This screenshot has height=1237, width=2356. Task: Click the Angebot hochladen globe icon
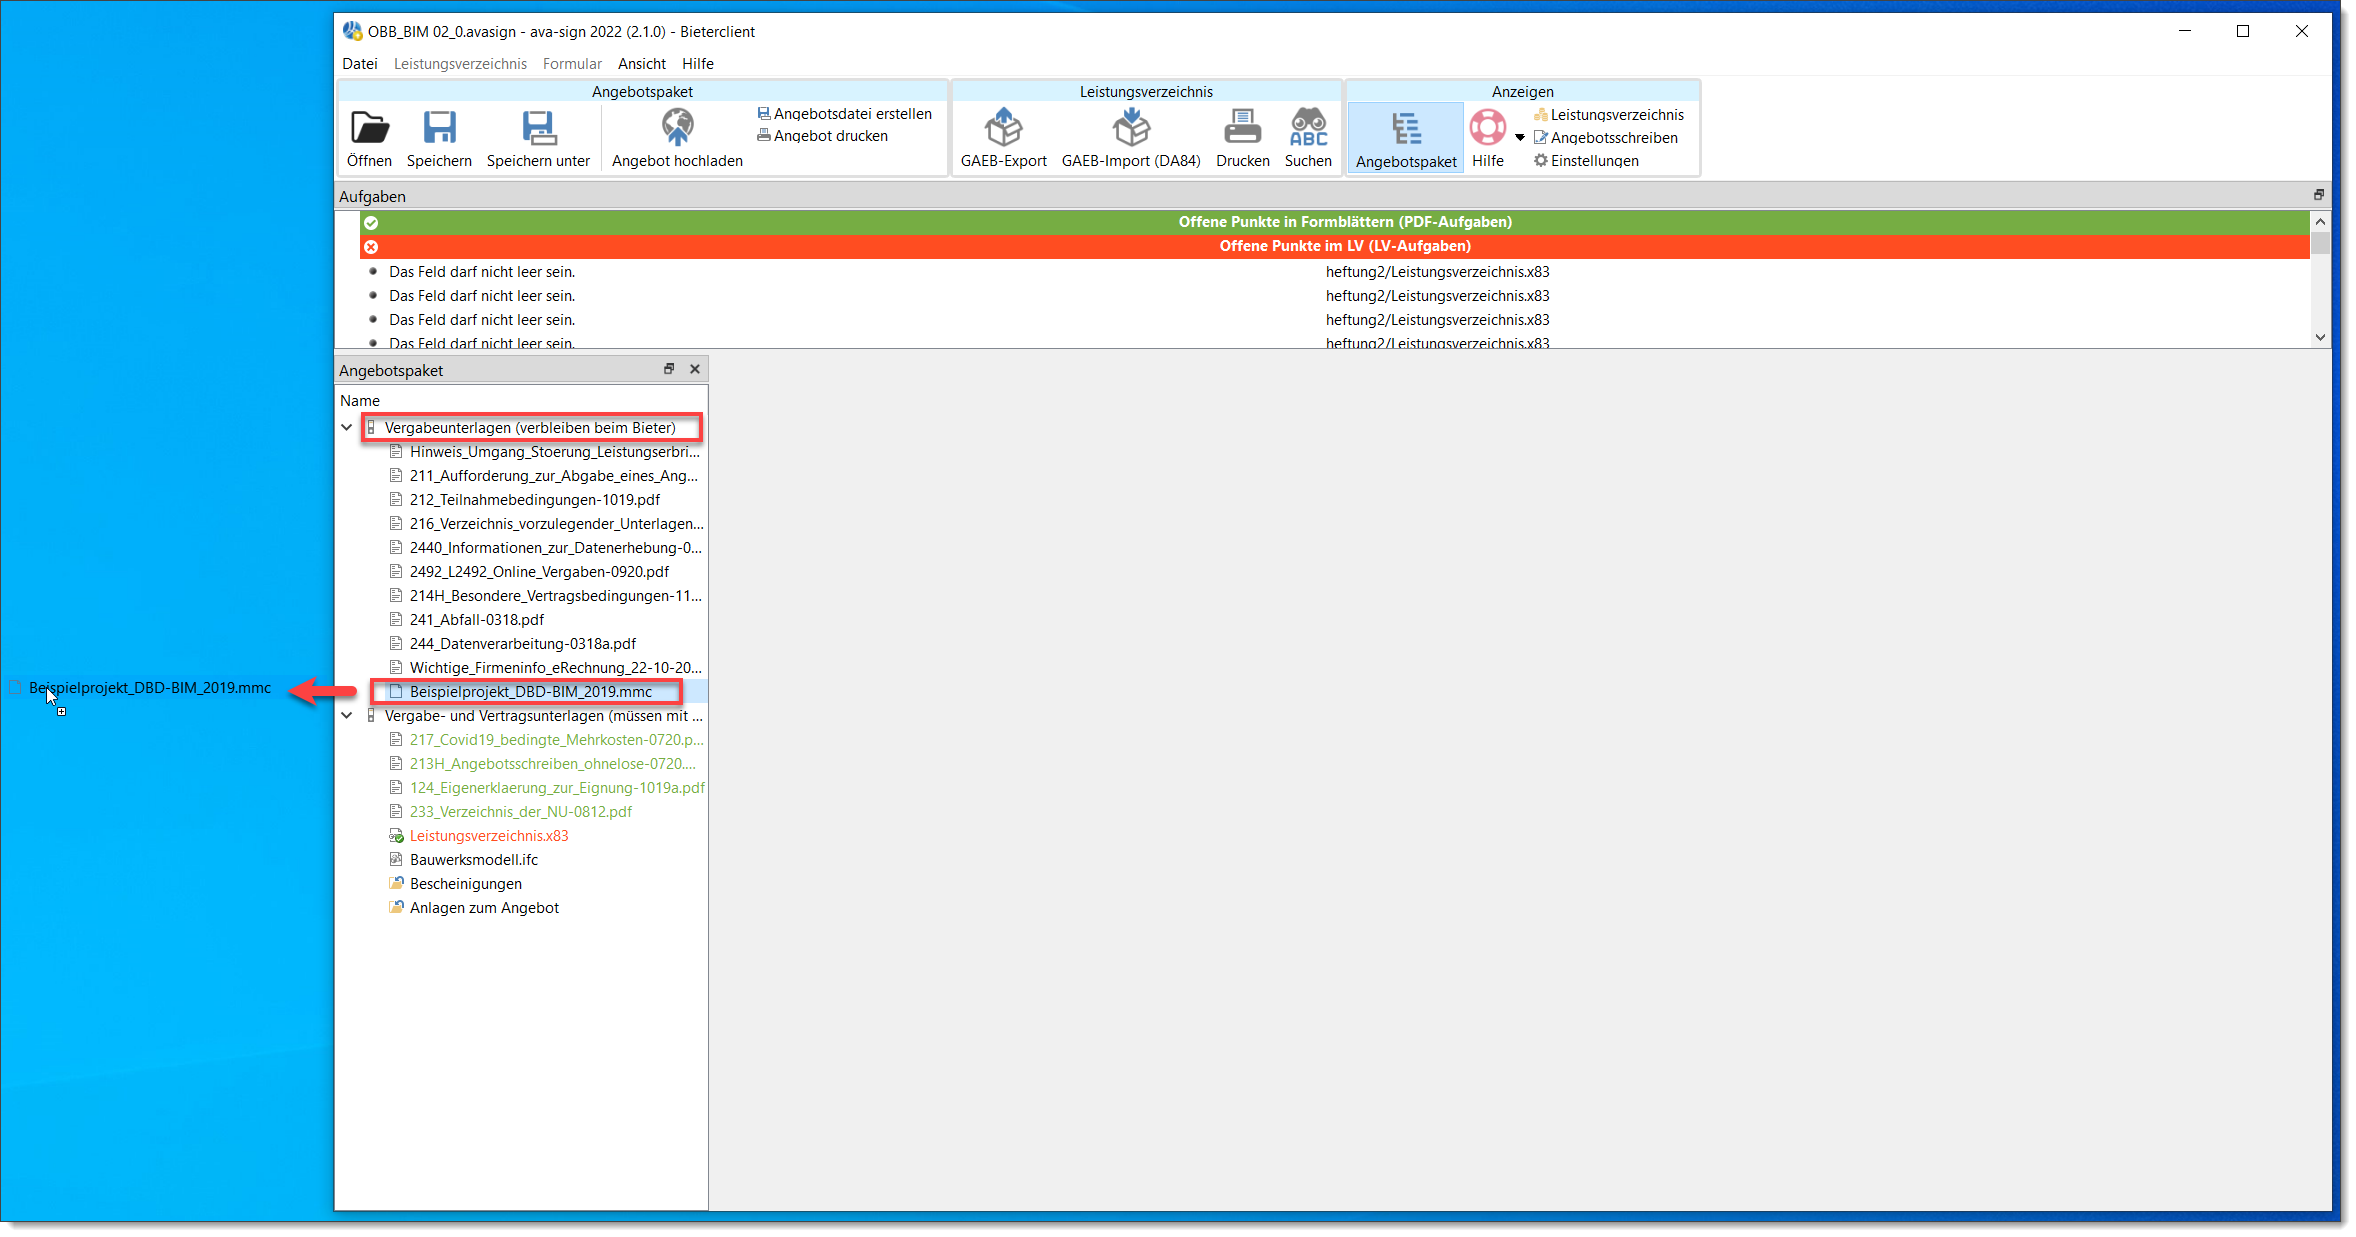point(677,127)
